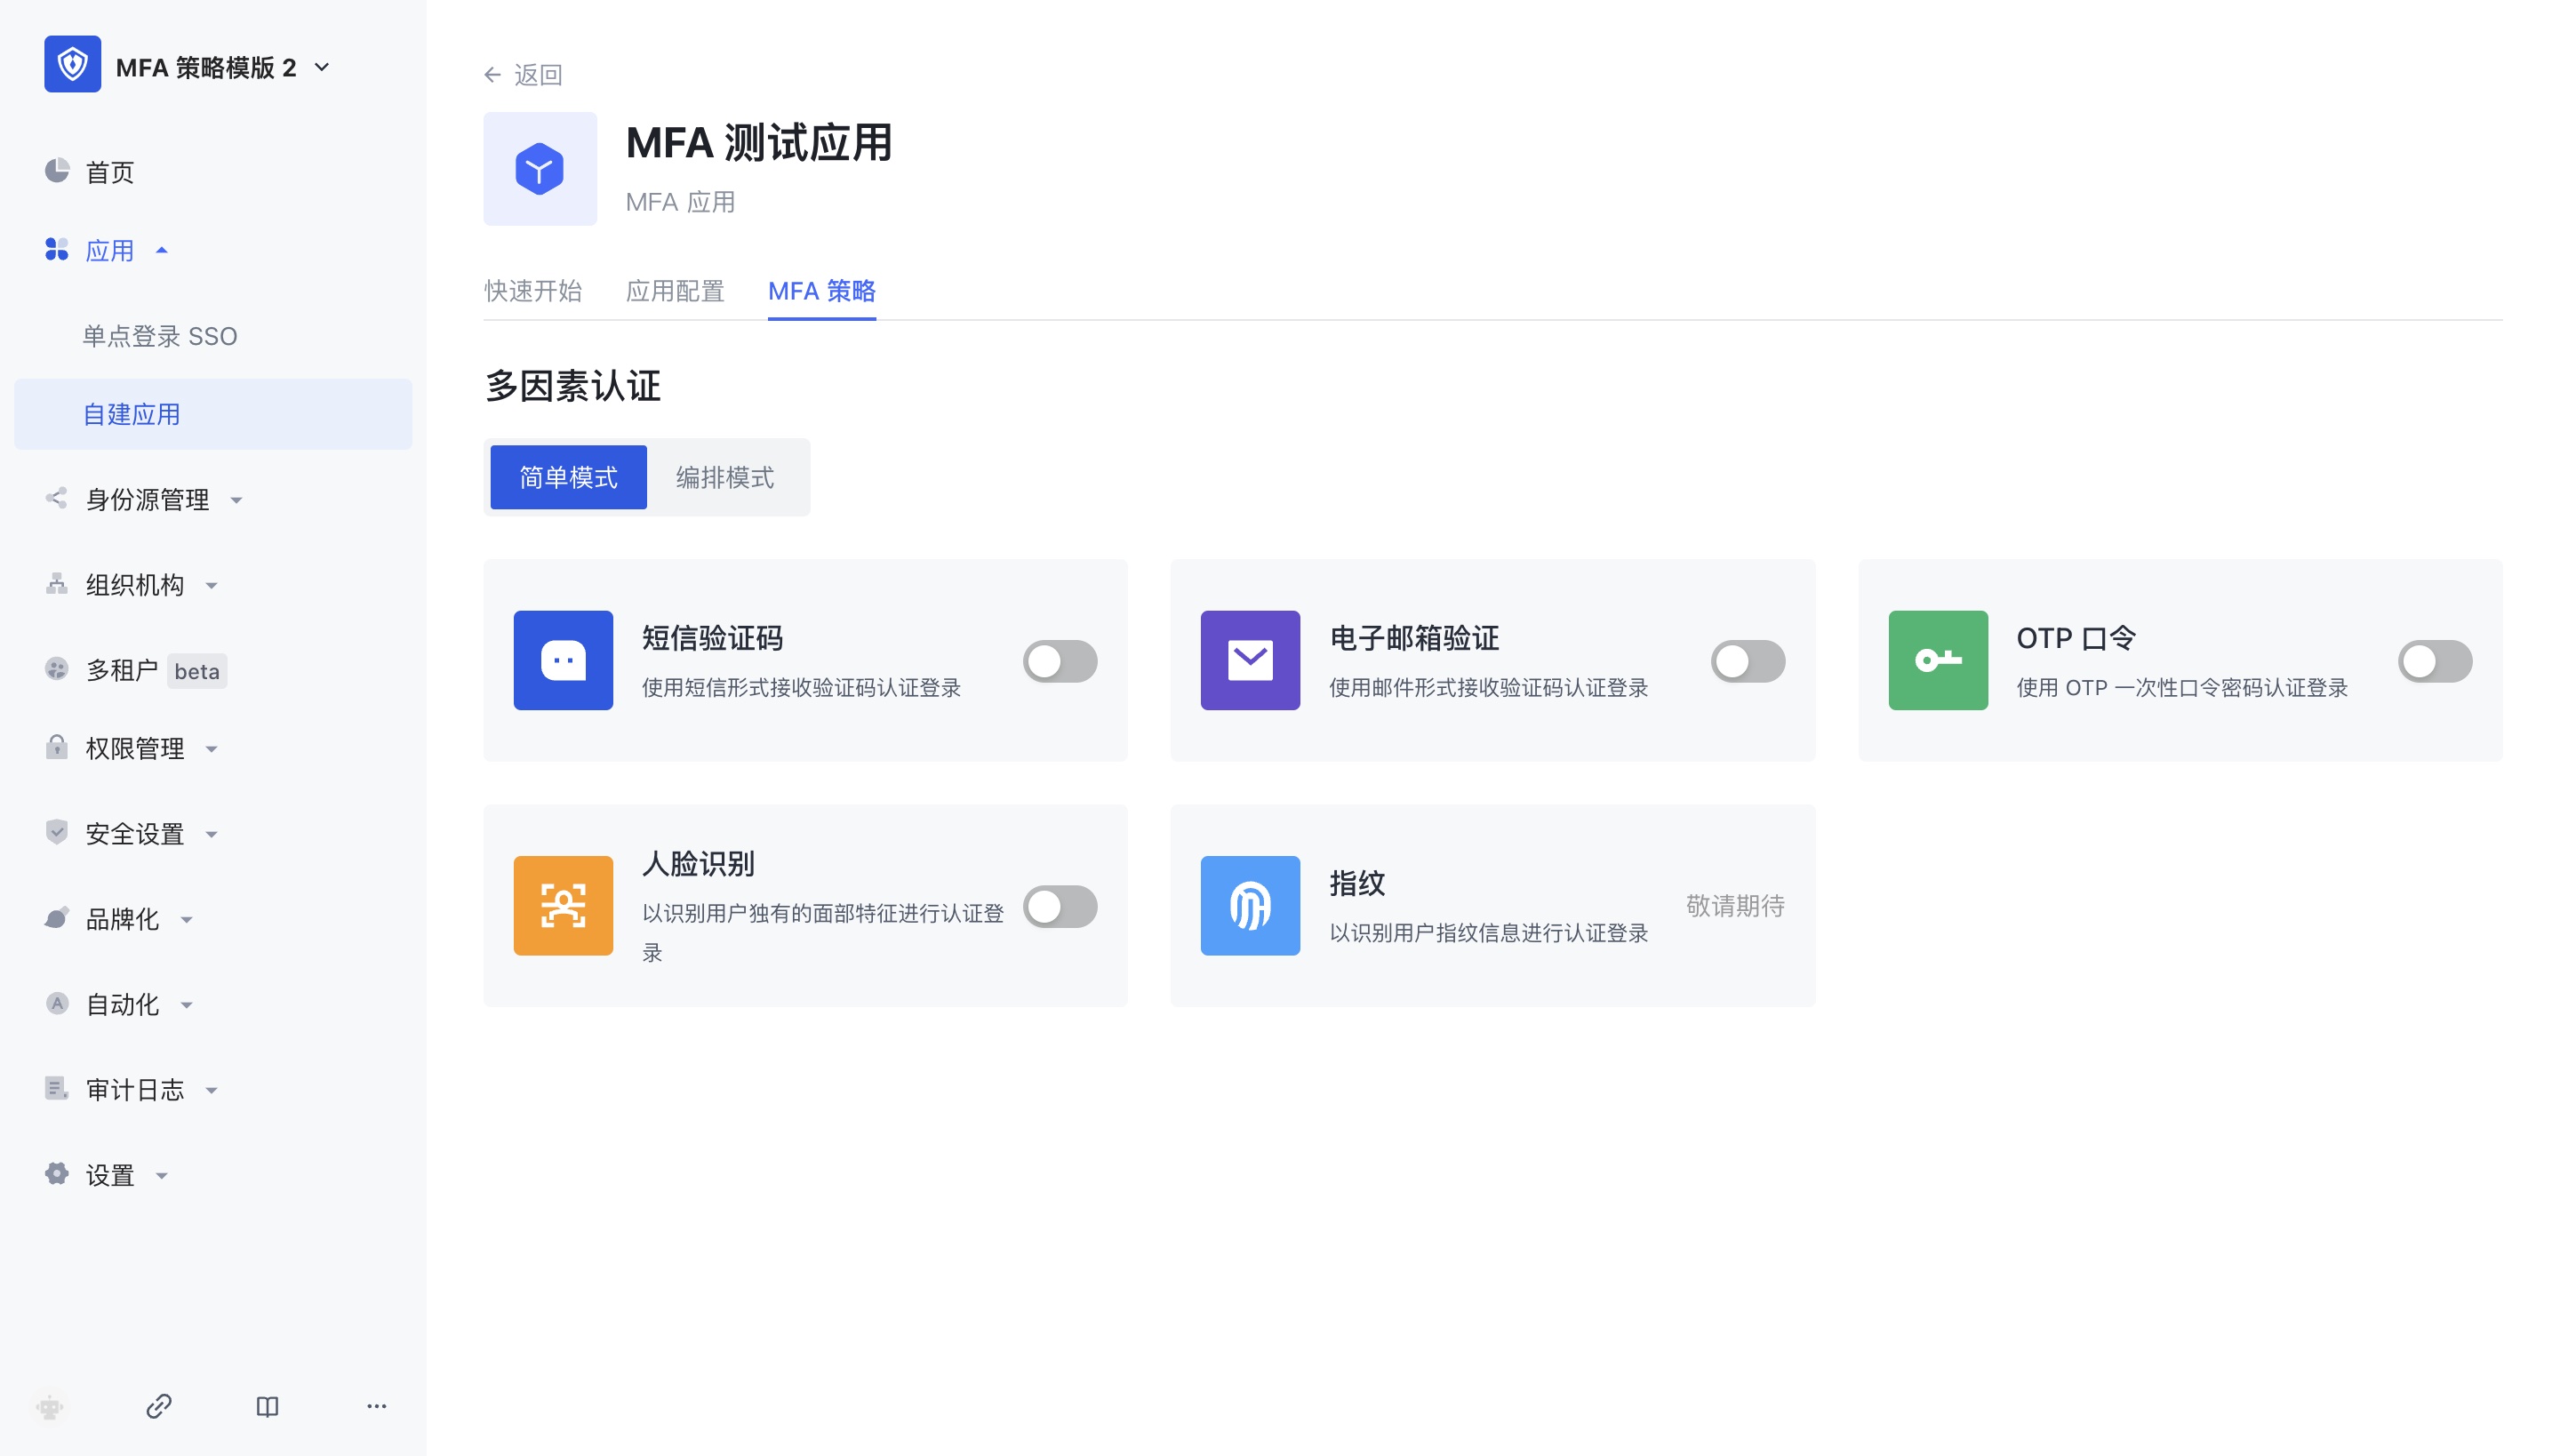
Task: Open the 快速开始 tab
Action: click(534, 291)
